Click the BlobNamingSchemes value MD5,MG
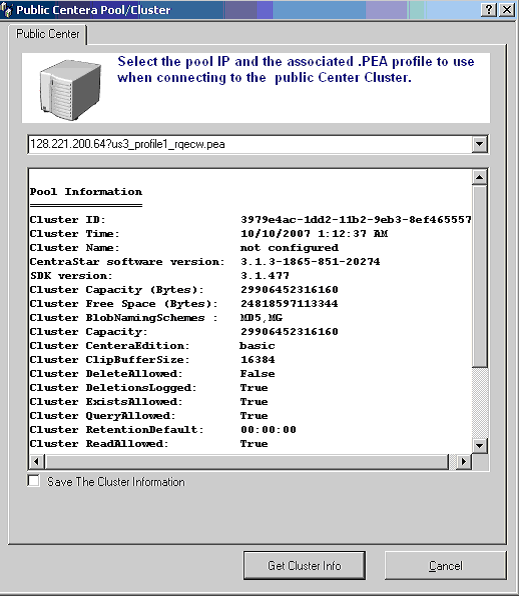The height and width of the screenshot is (597, 521). click(262, 318)
